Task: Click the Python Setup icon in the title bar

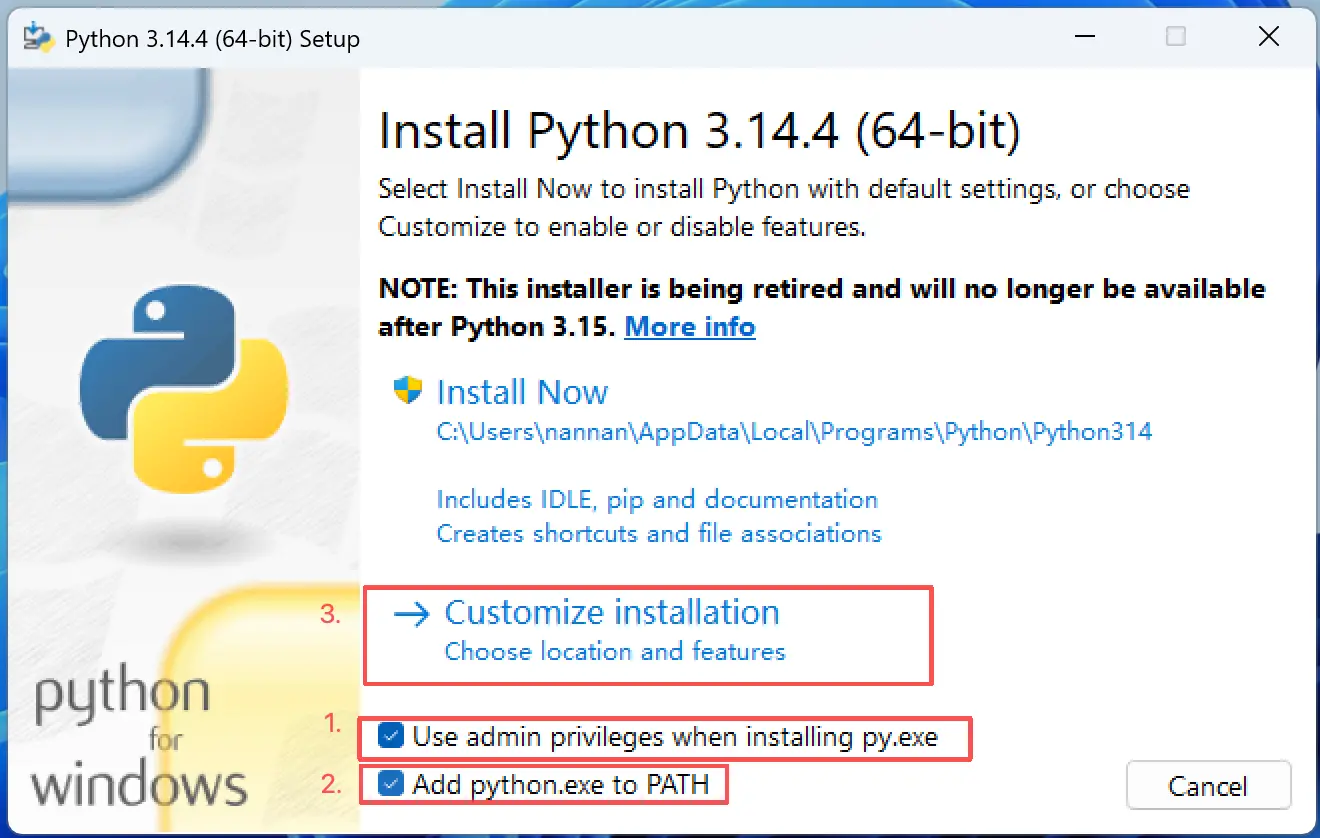Action: 38,37
